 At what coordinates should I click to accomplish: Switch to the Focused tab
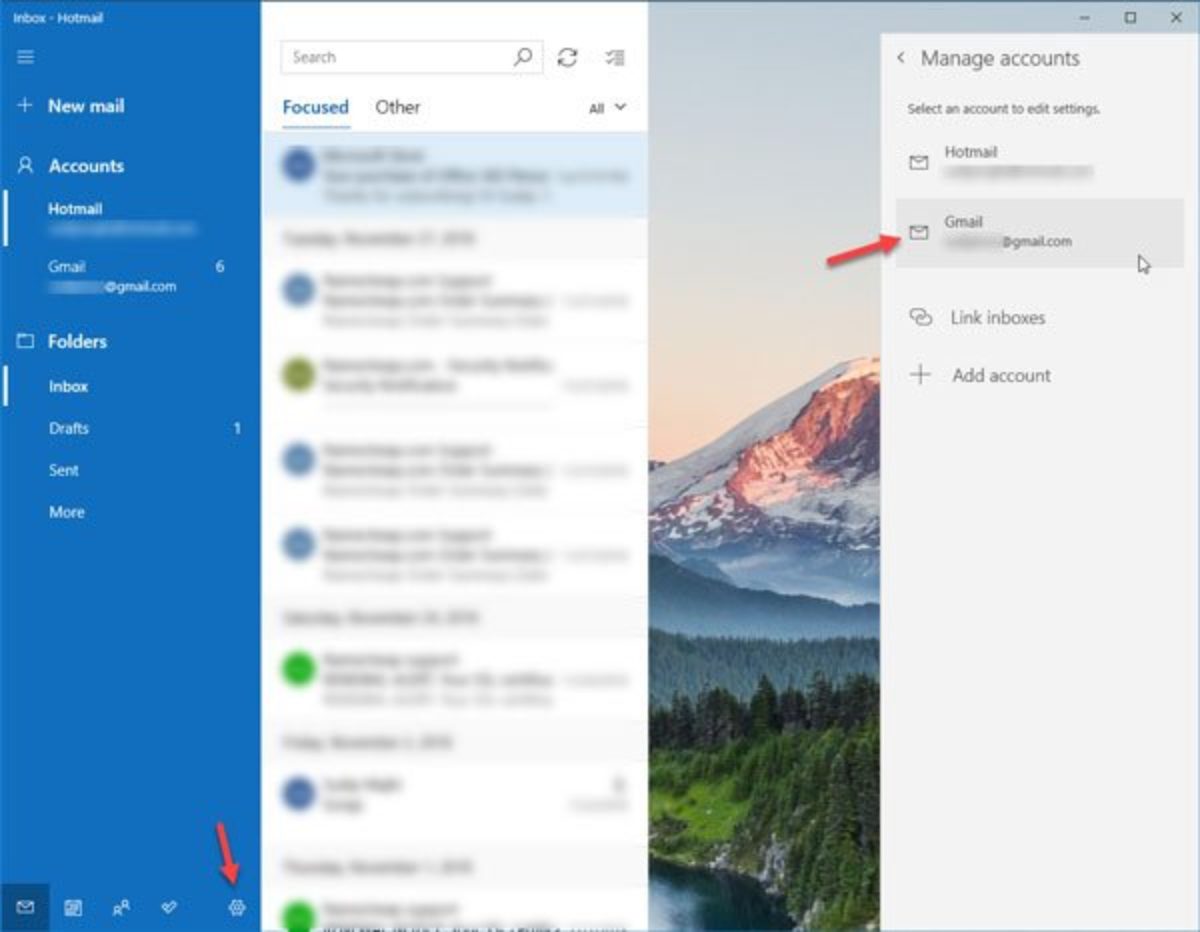pyautogui.click(x=315, y=108)
